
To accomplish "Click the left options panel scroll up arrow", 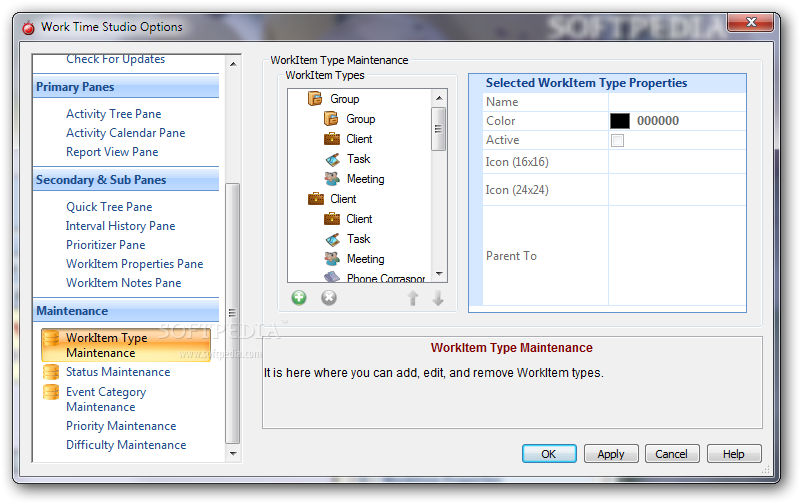I will [233, 64].
